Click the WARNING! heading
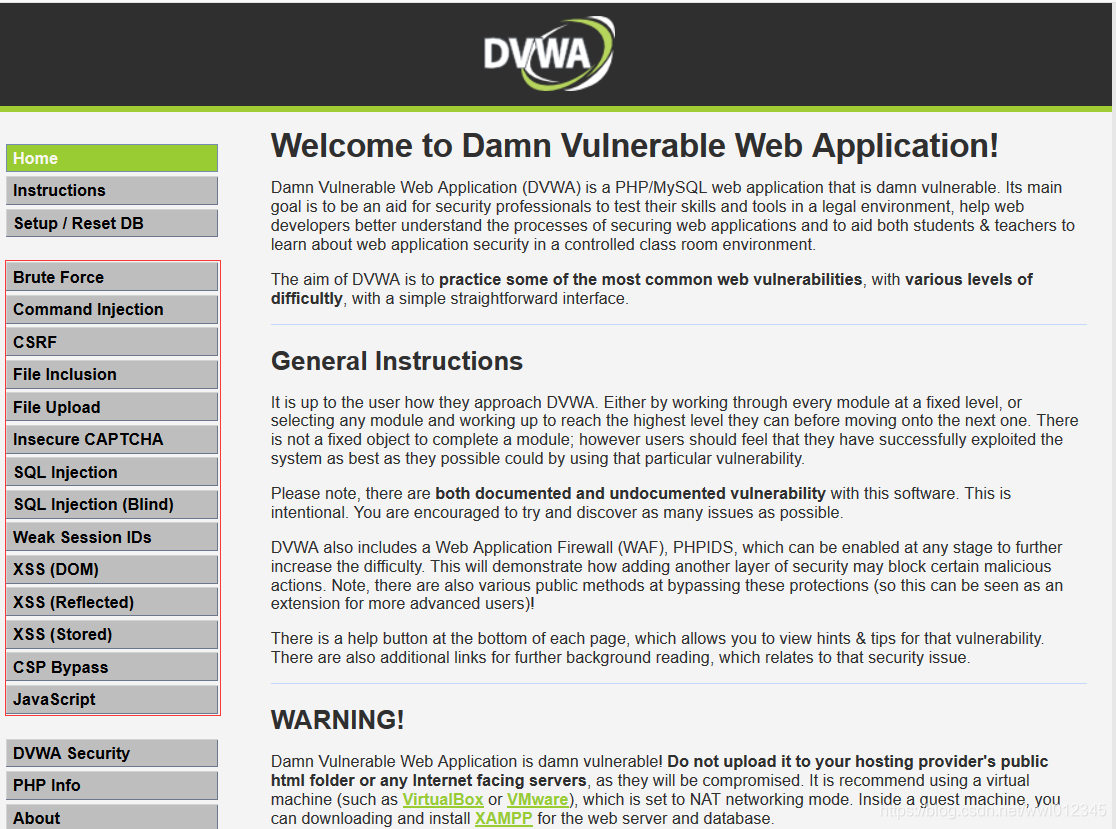Viewport: 1116px width, 829px height. click(337, 720)
